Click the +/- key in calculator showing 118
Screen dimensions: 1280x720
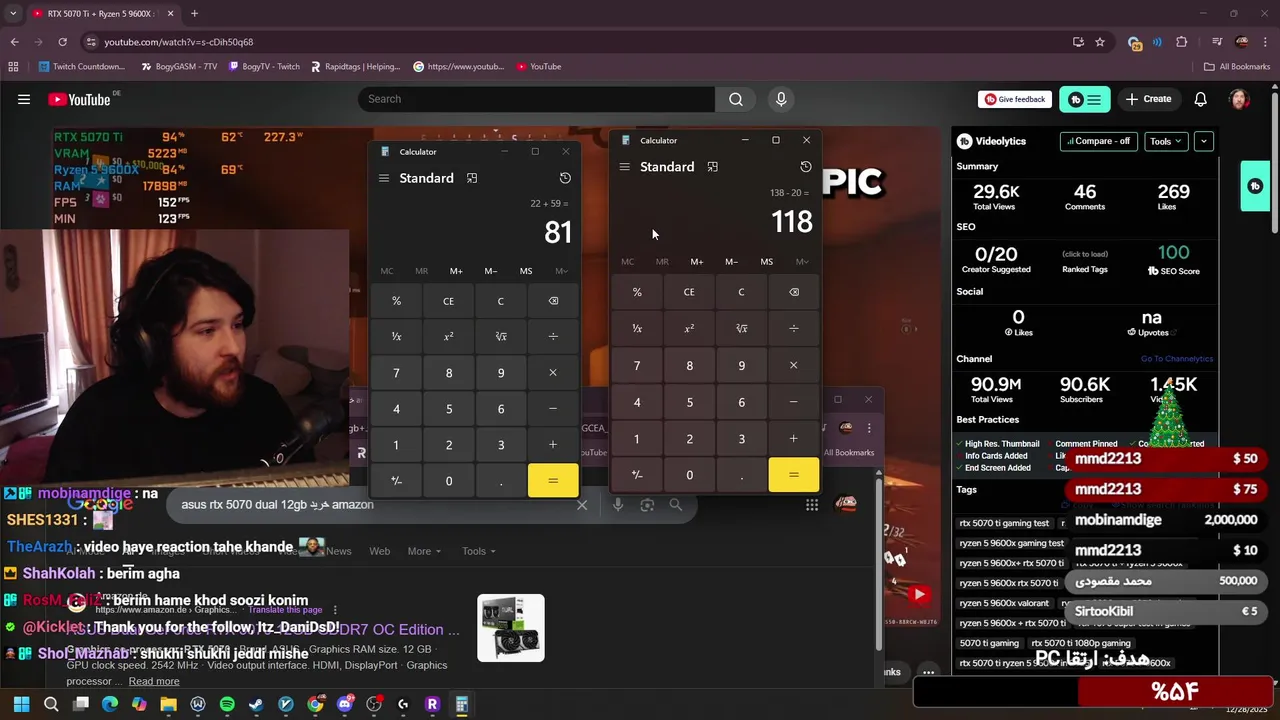(637, 475)
